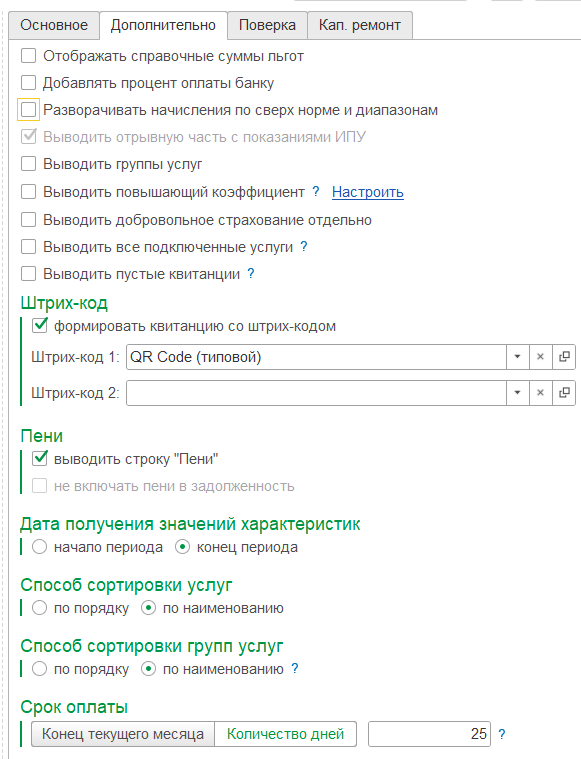Open the Кап. ремонт tab
Viewport: 581px width, 759px height.
pyautogui.click(x=360, y=25)
